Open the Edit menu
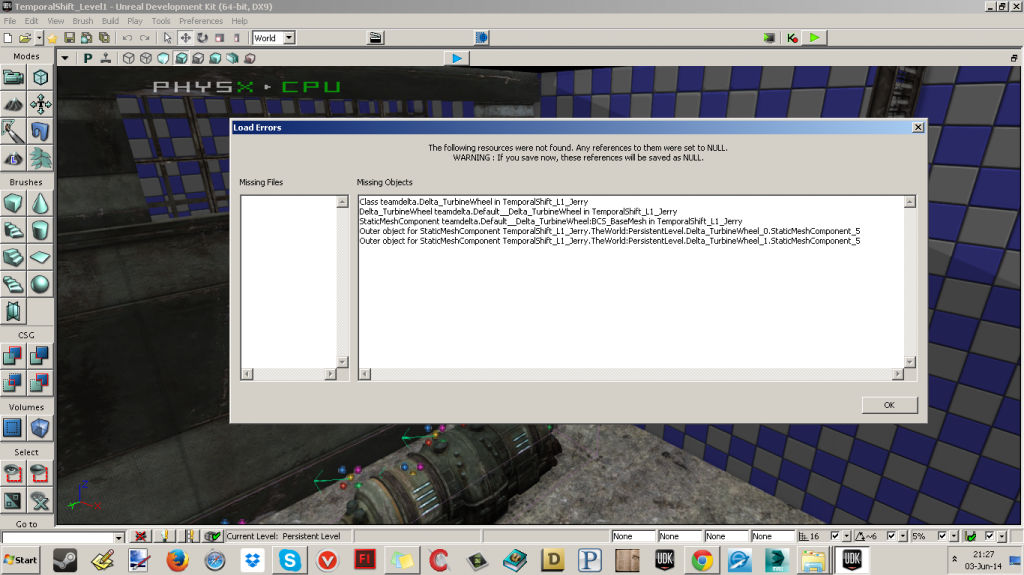Screen dimensions: 1024x575 31,21
